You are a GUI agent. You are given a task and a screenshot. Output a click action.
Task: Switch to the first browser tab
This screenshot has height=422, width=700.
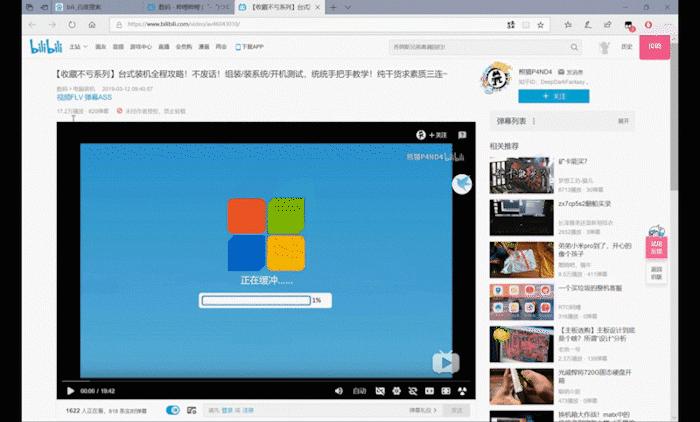point(96,7)
